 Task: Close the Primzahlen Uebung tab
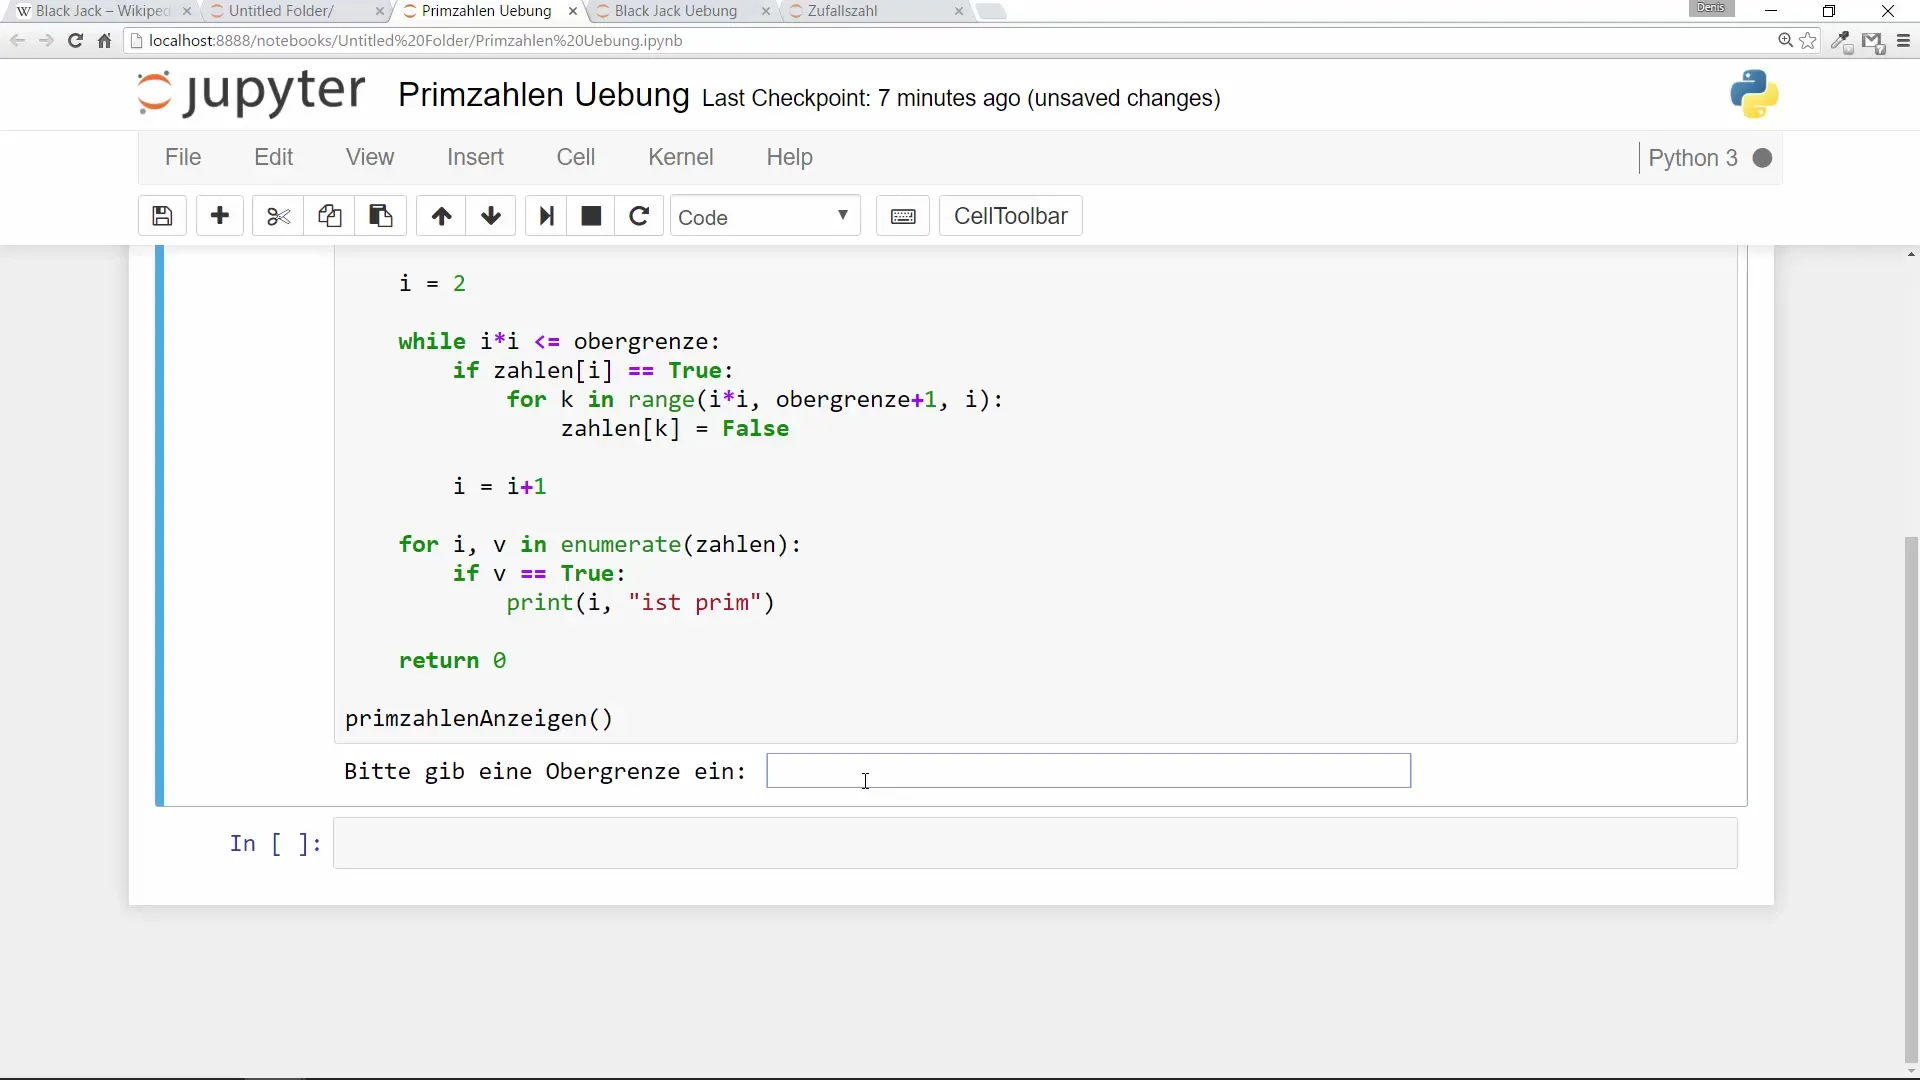tap(572, 11)
